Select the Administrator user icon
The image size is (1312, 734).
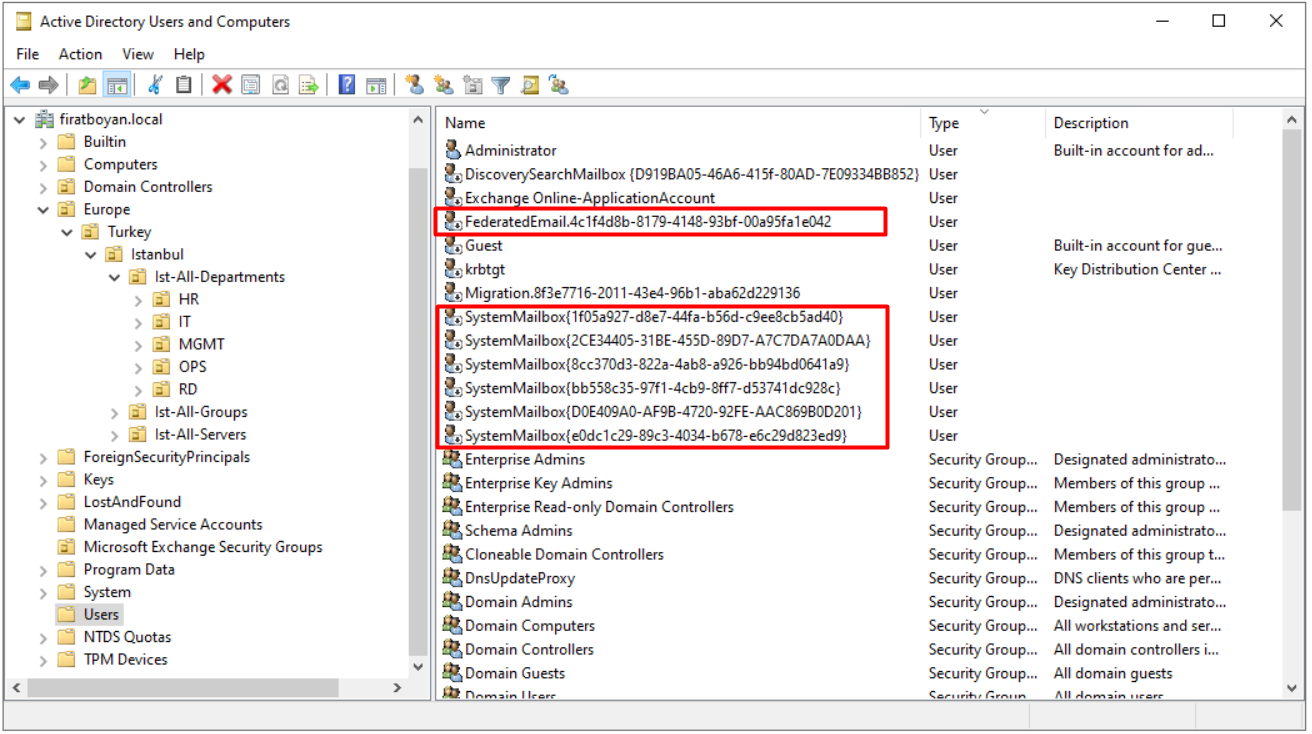[452, 150]
